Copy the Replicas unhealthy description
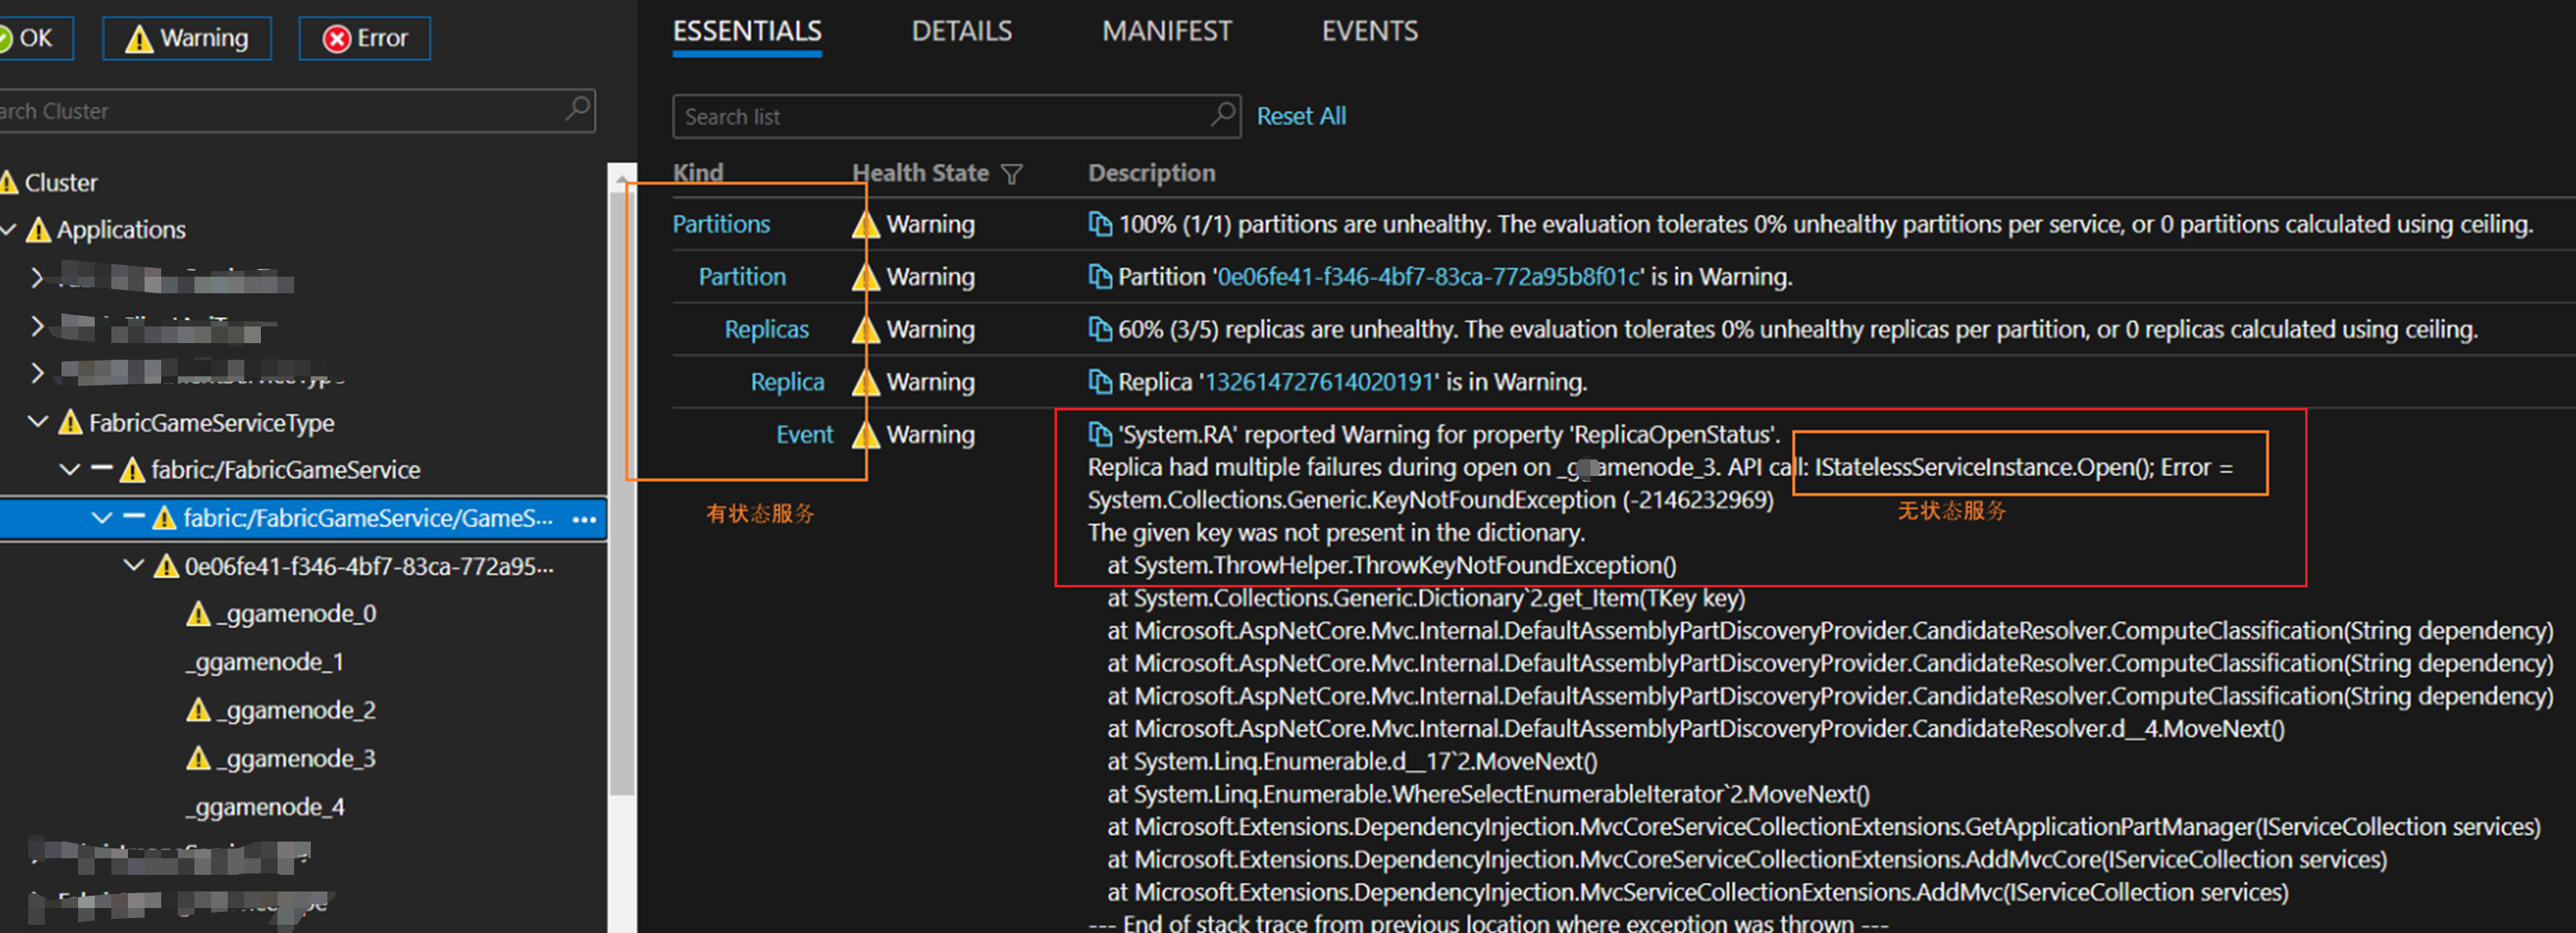The image size is (2576, 933). coord(1099,329)
